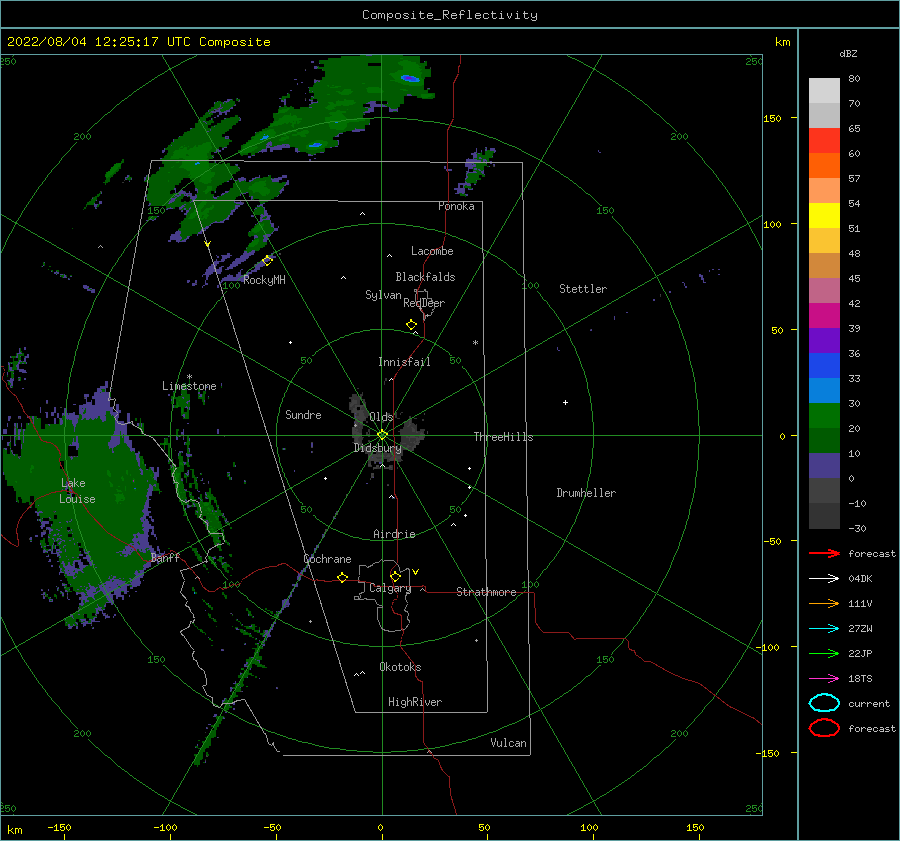This screenshot has width=900, height=841.
Task: Select the orange 57-60 dBZ swatch
Action: pos(824,166)
